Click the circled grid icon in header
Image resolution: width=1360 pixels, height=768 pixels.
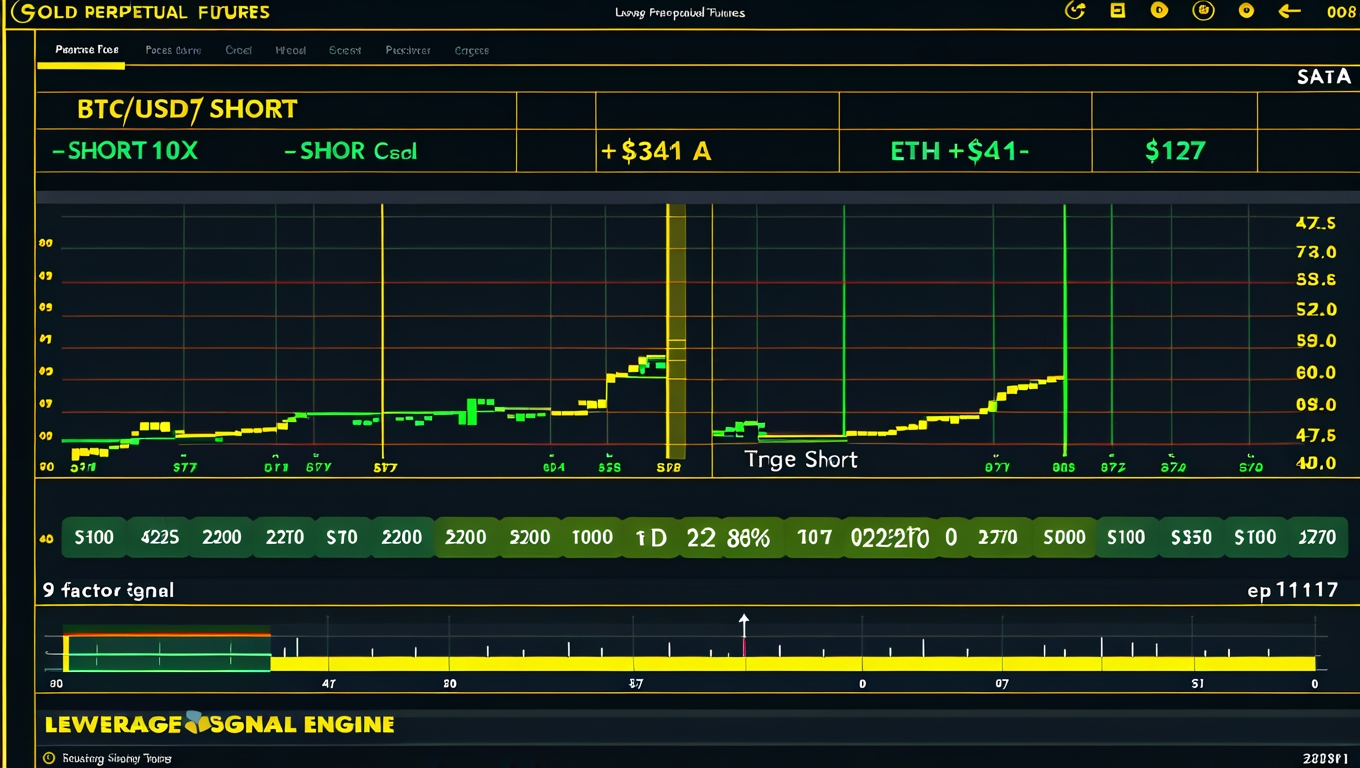[x=1204, y=11]
